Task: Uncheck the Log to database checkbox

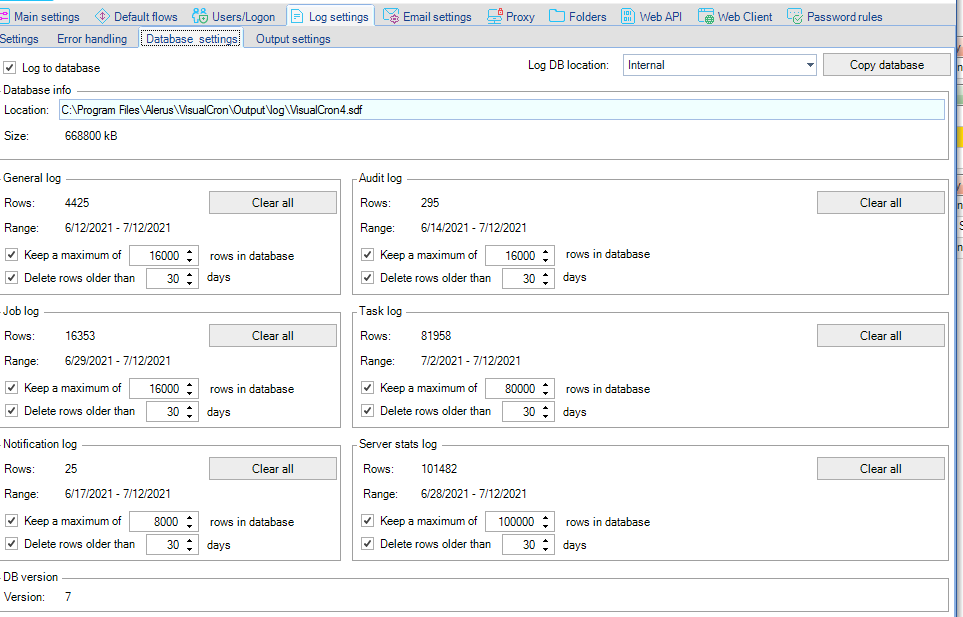Action: click(x=10, y=68)
